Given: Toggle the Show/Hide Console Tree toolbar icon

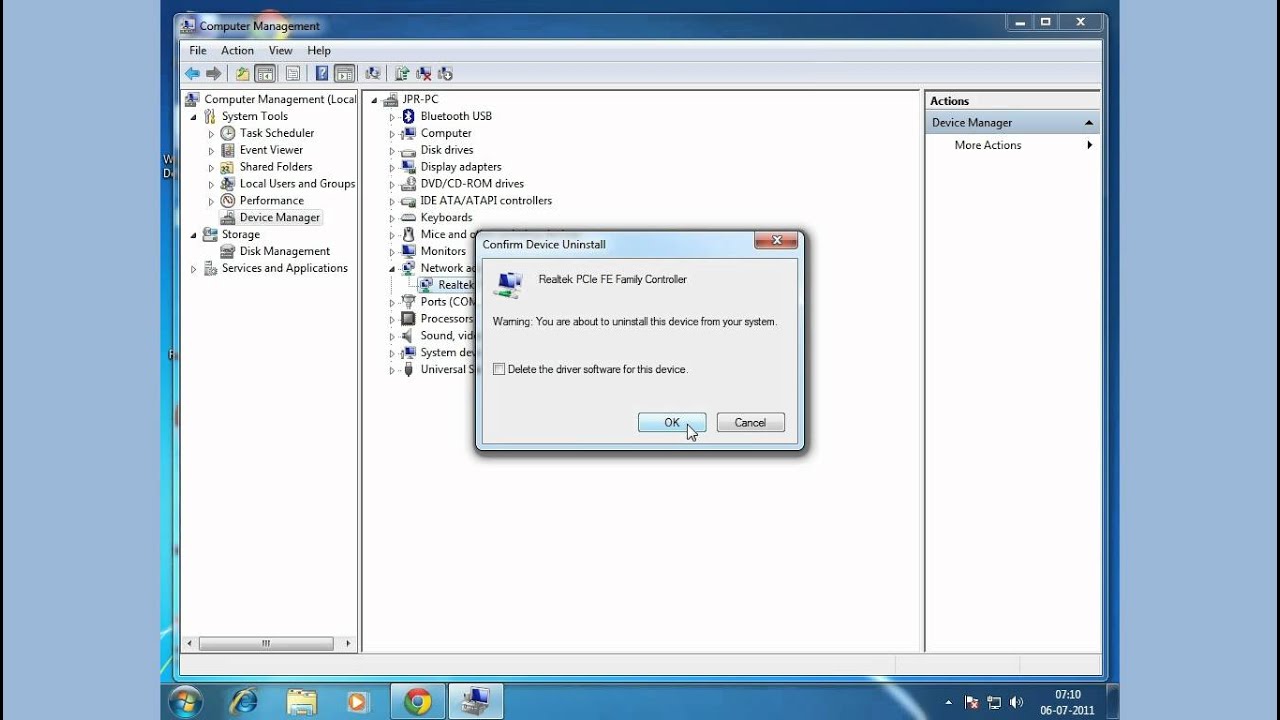Looking at the screenshot, I should tap(265, 73).
